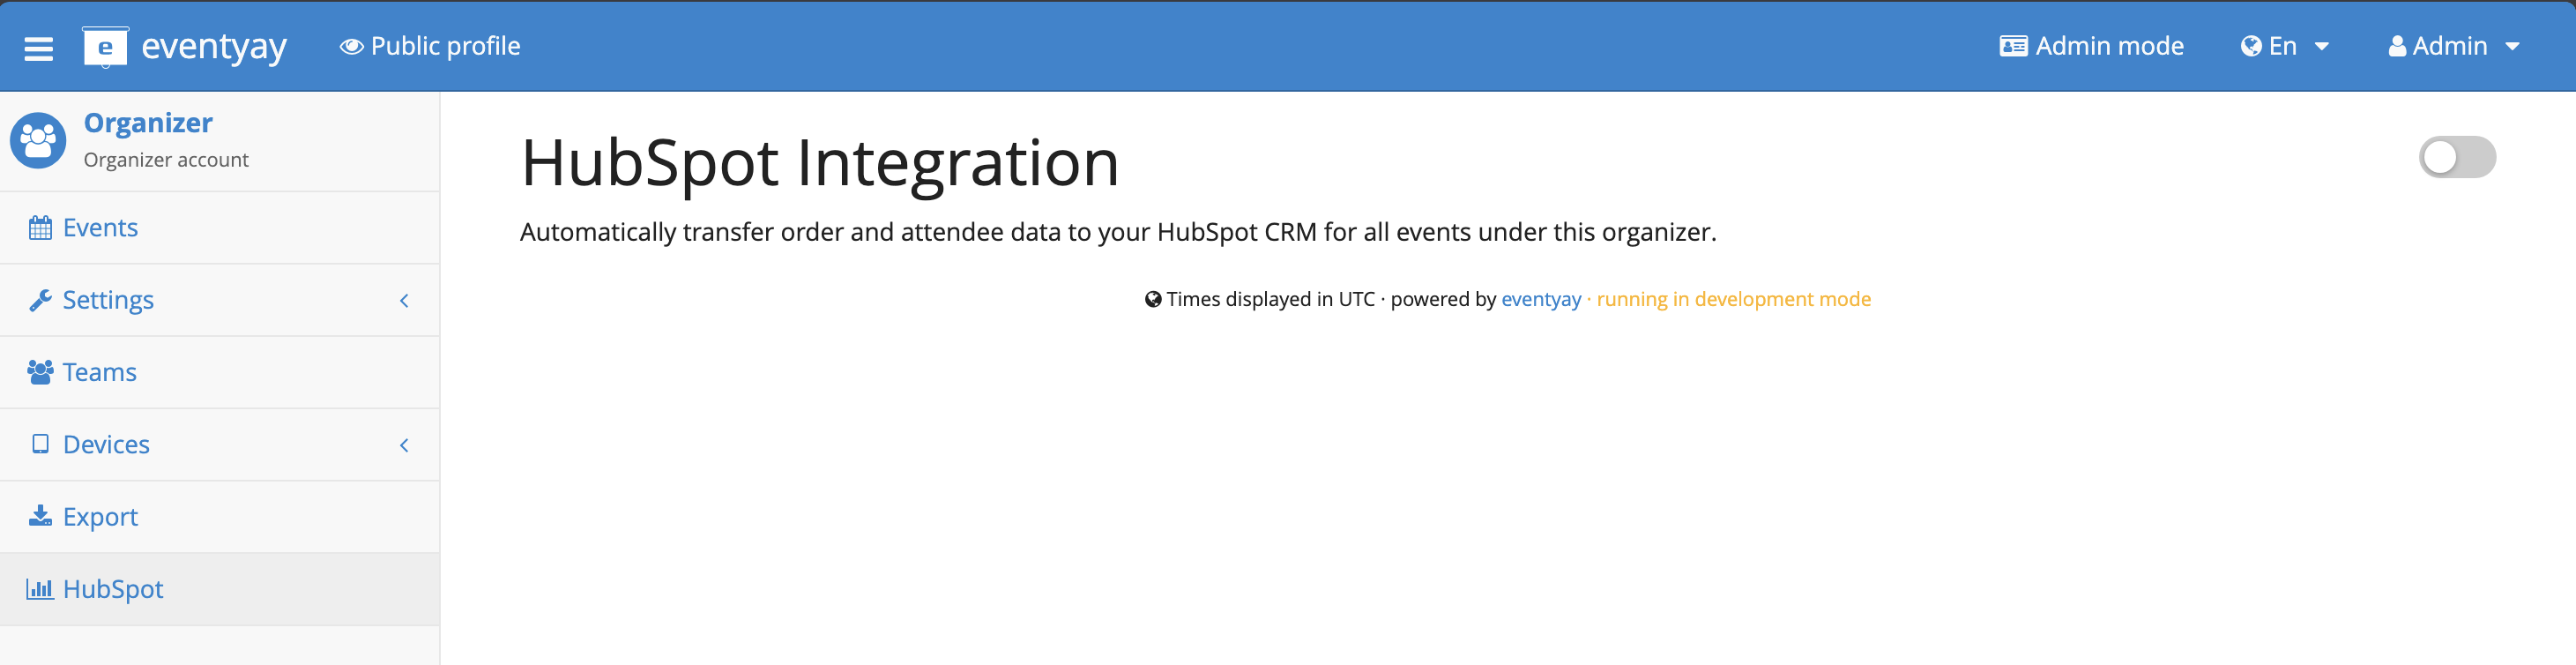The height and width of the screenshot is (665, 2576).
Task: Expand the Devices submenu chevron
Action: pyautogui.click(x=405, y=445)
